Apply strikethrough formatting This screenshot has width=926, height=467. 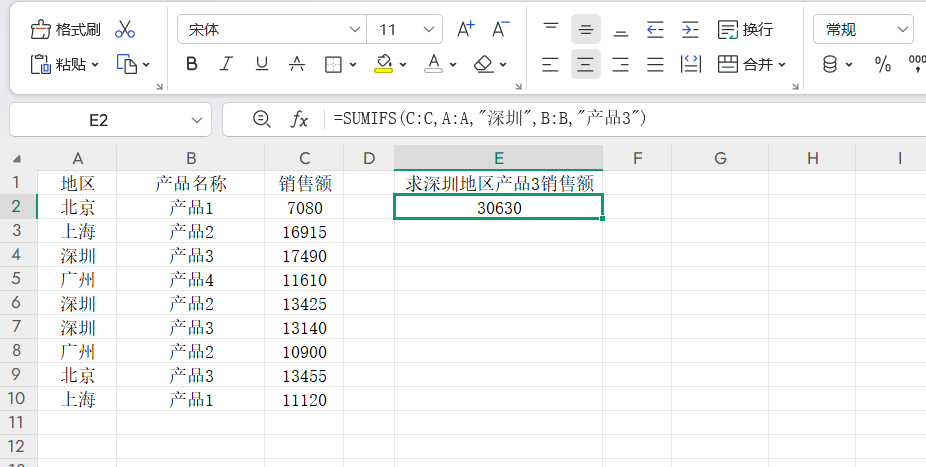click(297, 65)
